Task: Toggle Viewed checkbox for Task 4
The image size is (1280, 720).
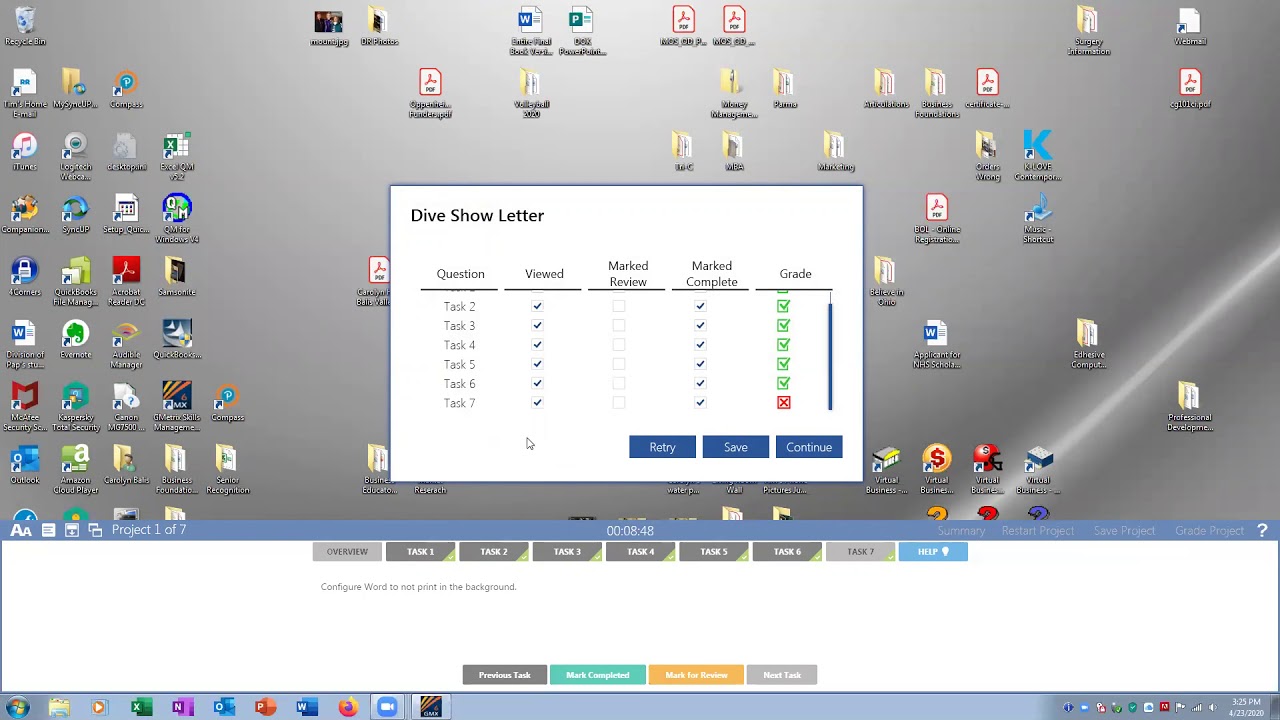Action: tap(537, 345)
